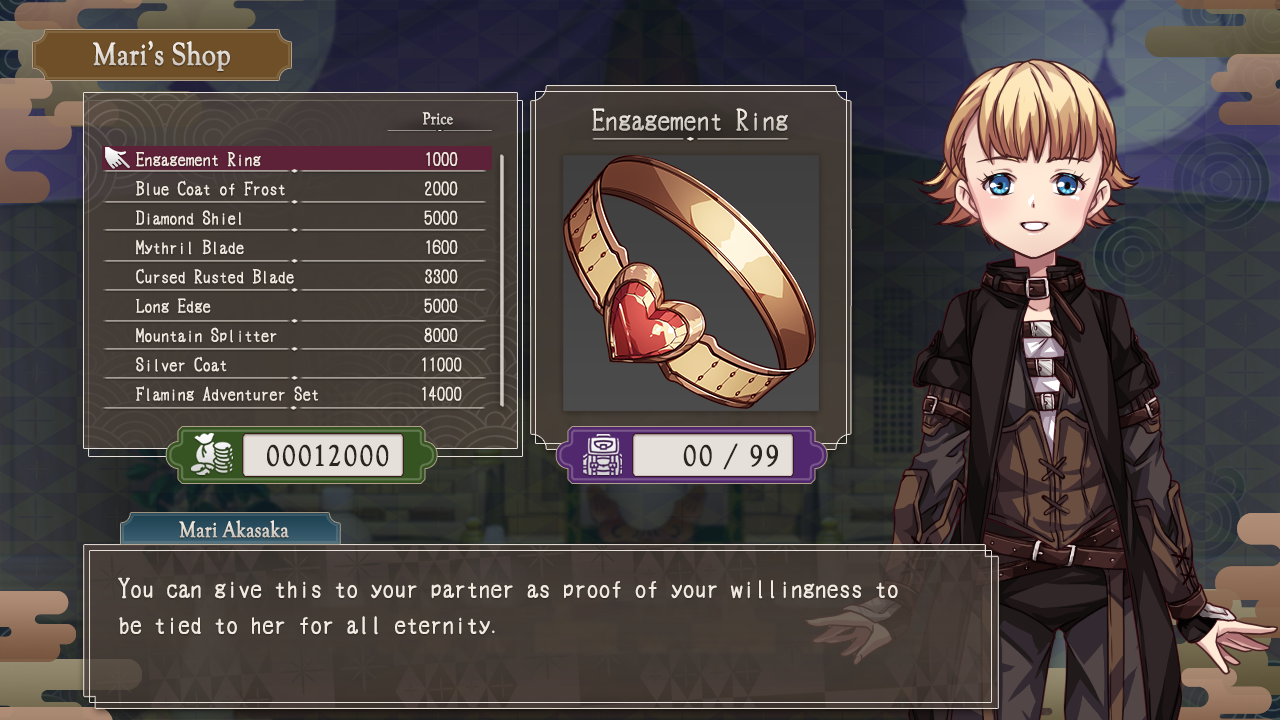Click the shop list scrollbar
Screen dimensions: 1280x720
pos(501,280)
